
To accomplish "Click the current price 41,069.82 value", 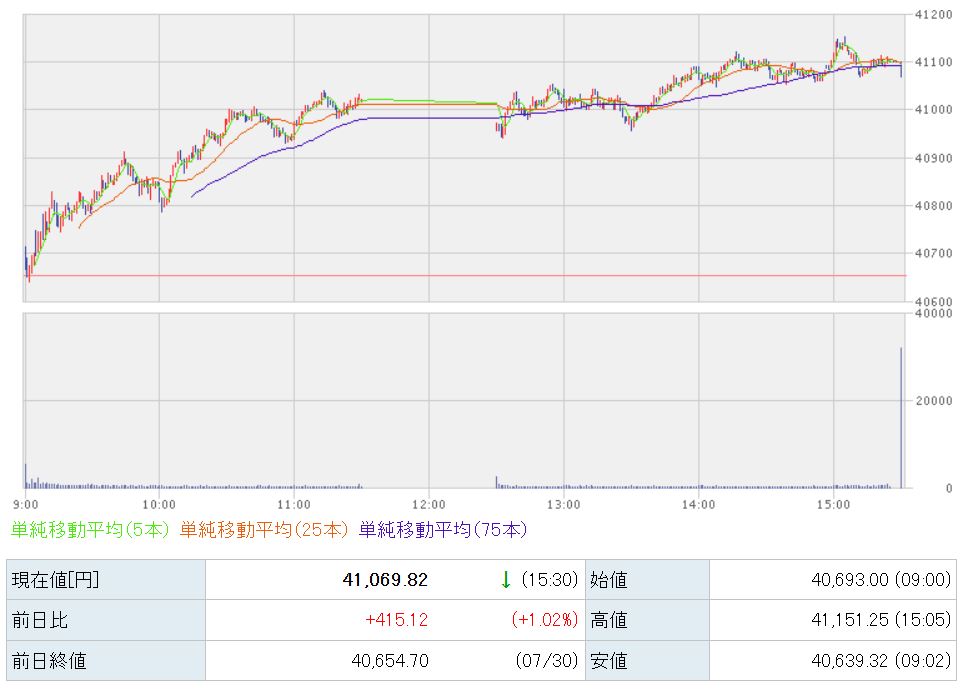I will click(x=385, y=580).
